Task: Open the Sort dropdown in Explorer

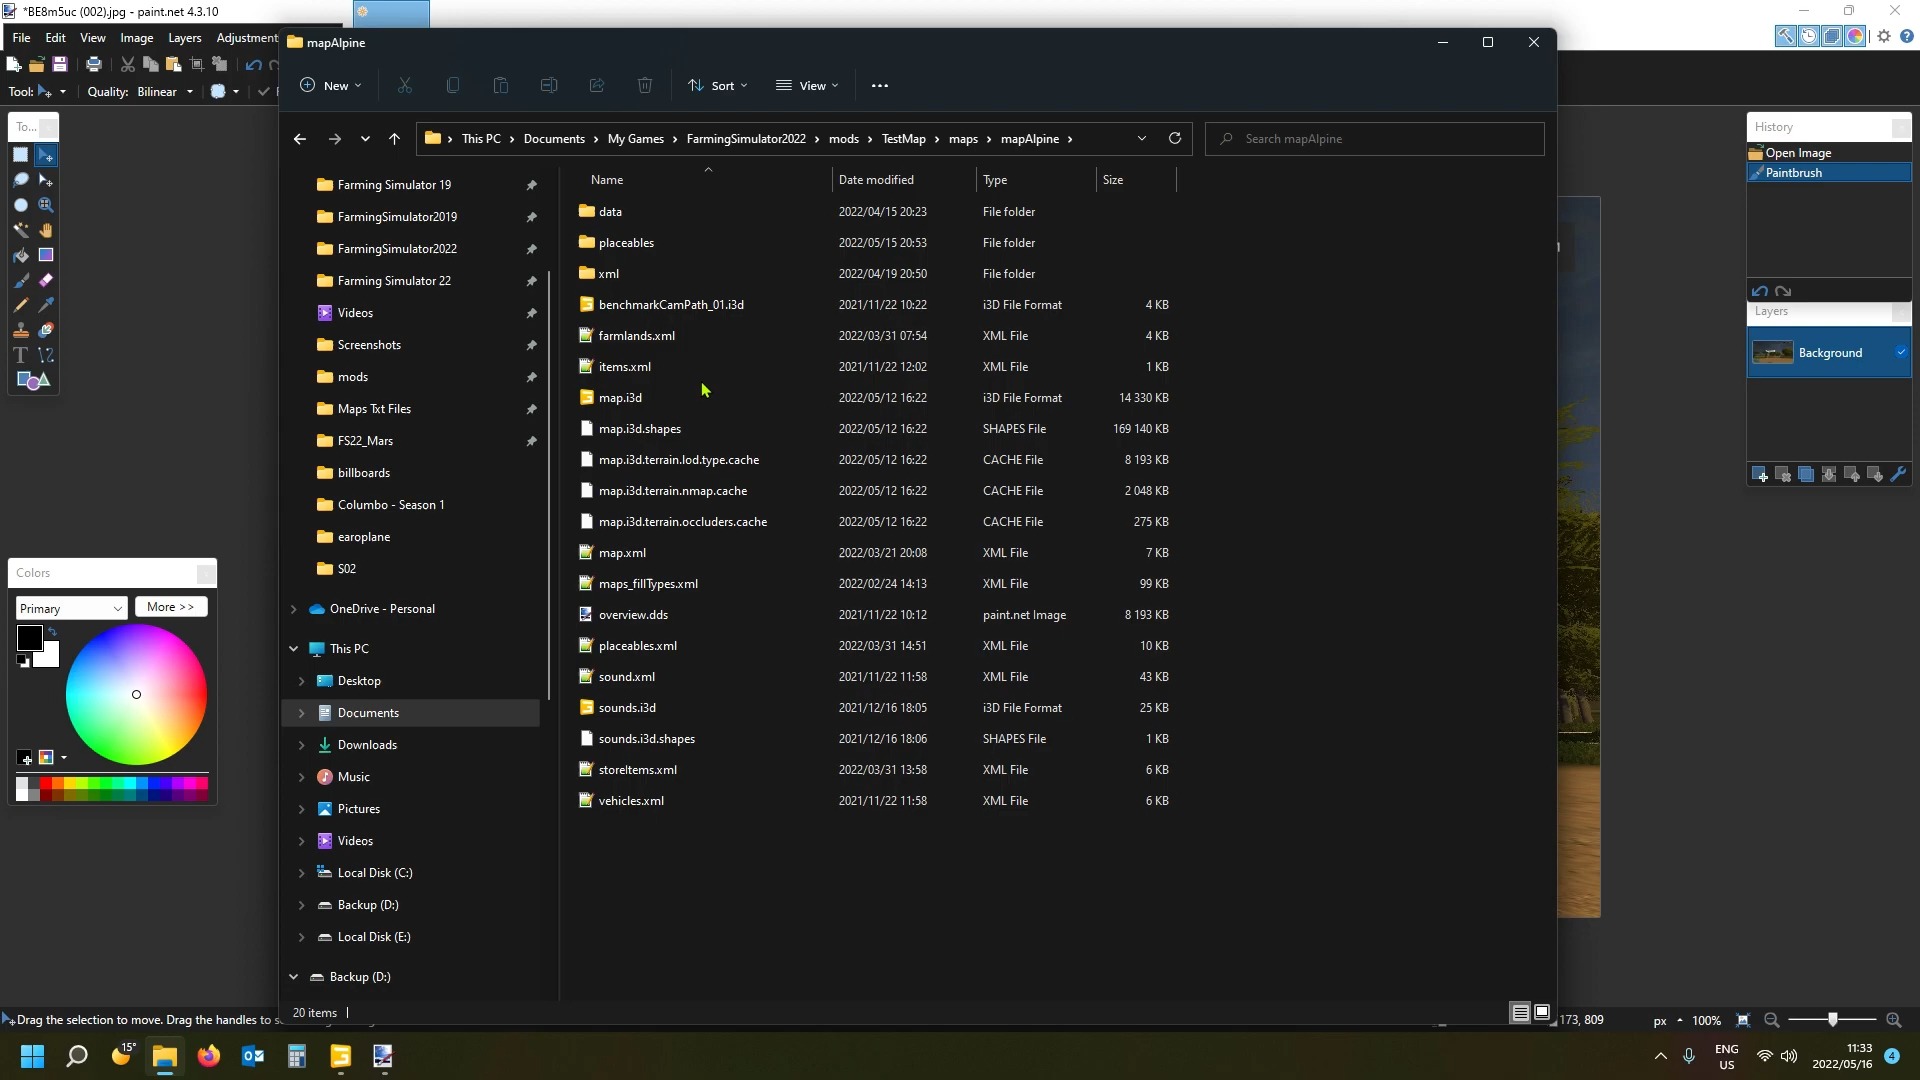Action: (717, 85)
